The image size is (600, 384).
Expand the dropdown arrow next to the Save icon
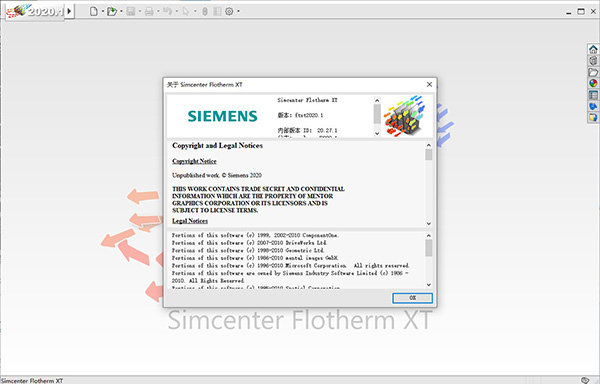pyautogui.click(x=140, y=11)
